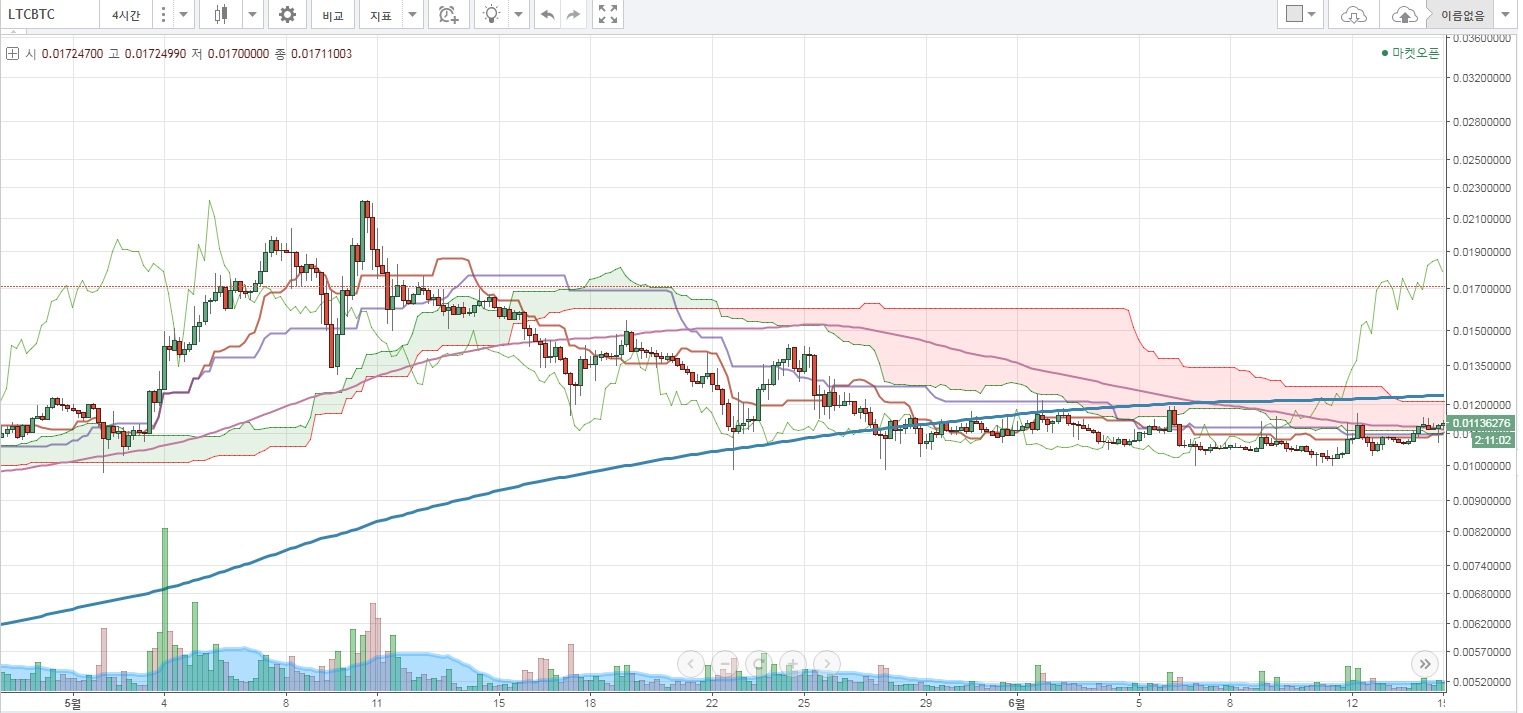Save chart via cloud upload icon
Viewport: 1523px width, 713px height.
tap(1405, 14)
